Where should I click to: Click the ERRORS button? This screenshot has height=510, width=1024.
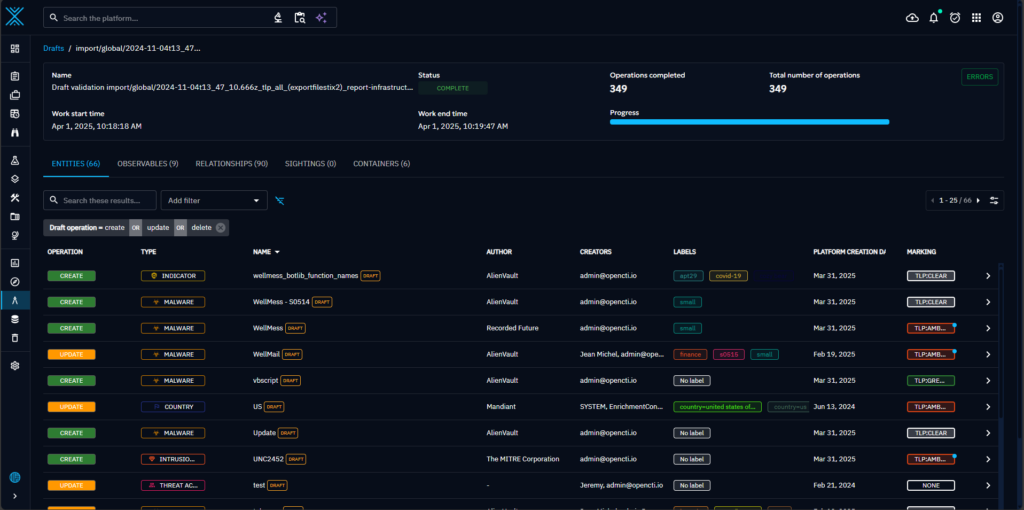(979, 77)
